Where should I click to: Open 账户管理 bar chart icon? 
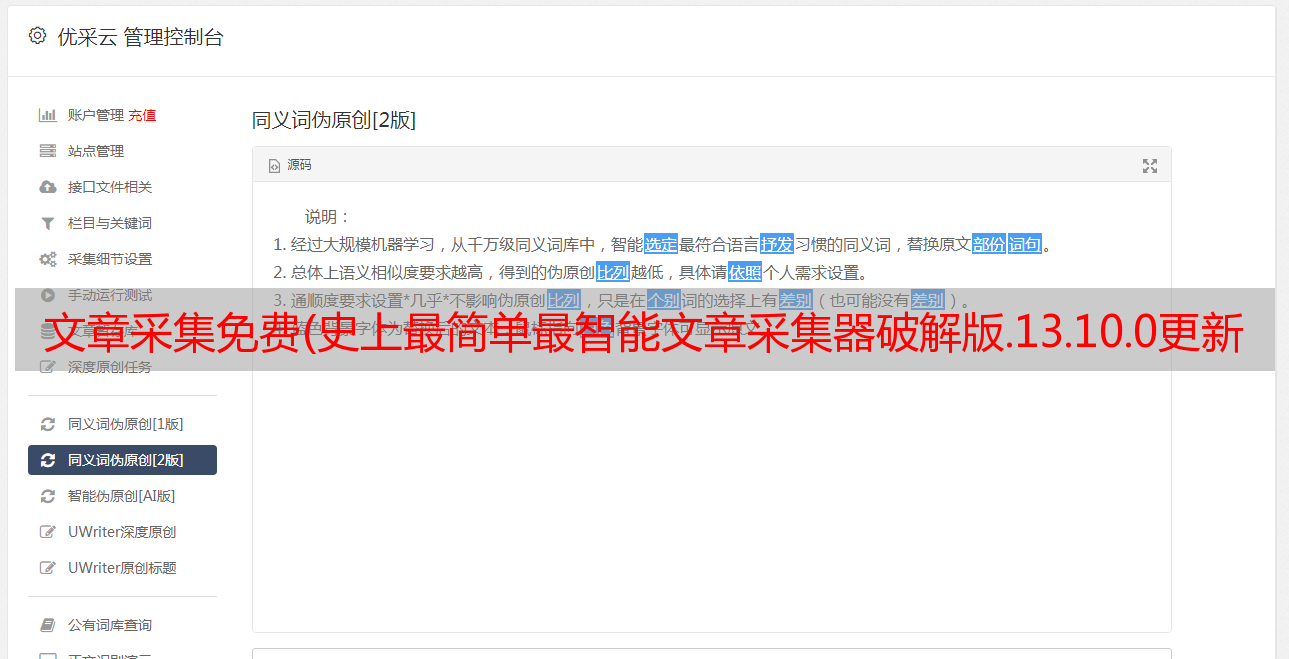point(47,115)
